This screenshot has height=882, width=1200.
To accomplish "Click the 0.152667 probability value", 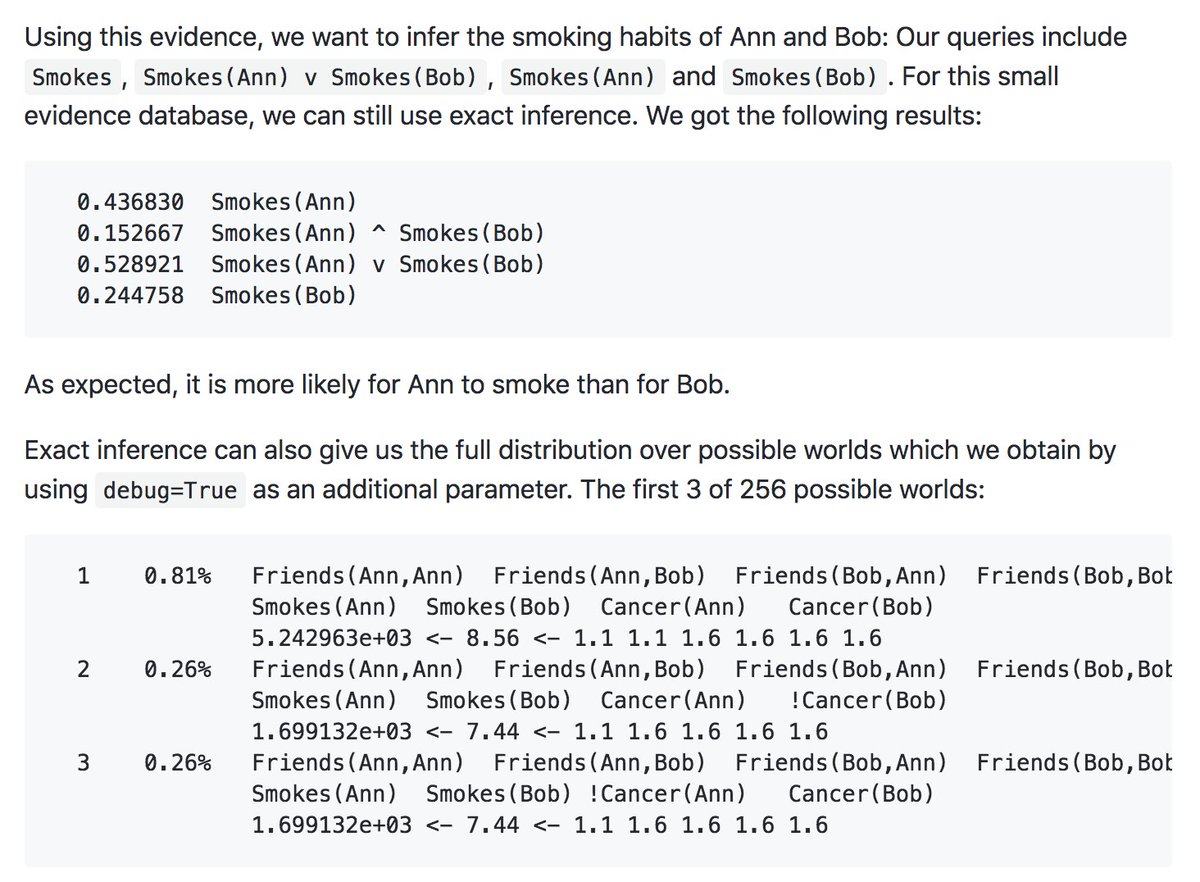I will click(130, 234).
